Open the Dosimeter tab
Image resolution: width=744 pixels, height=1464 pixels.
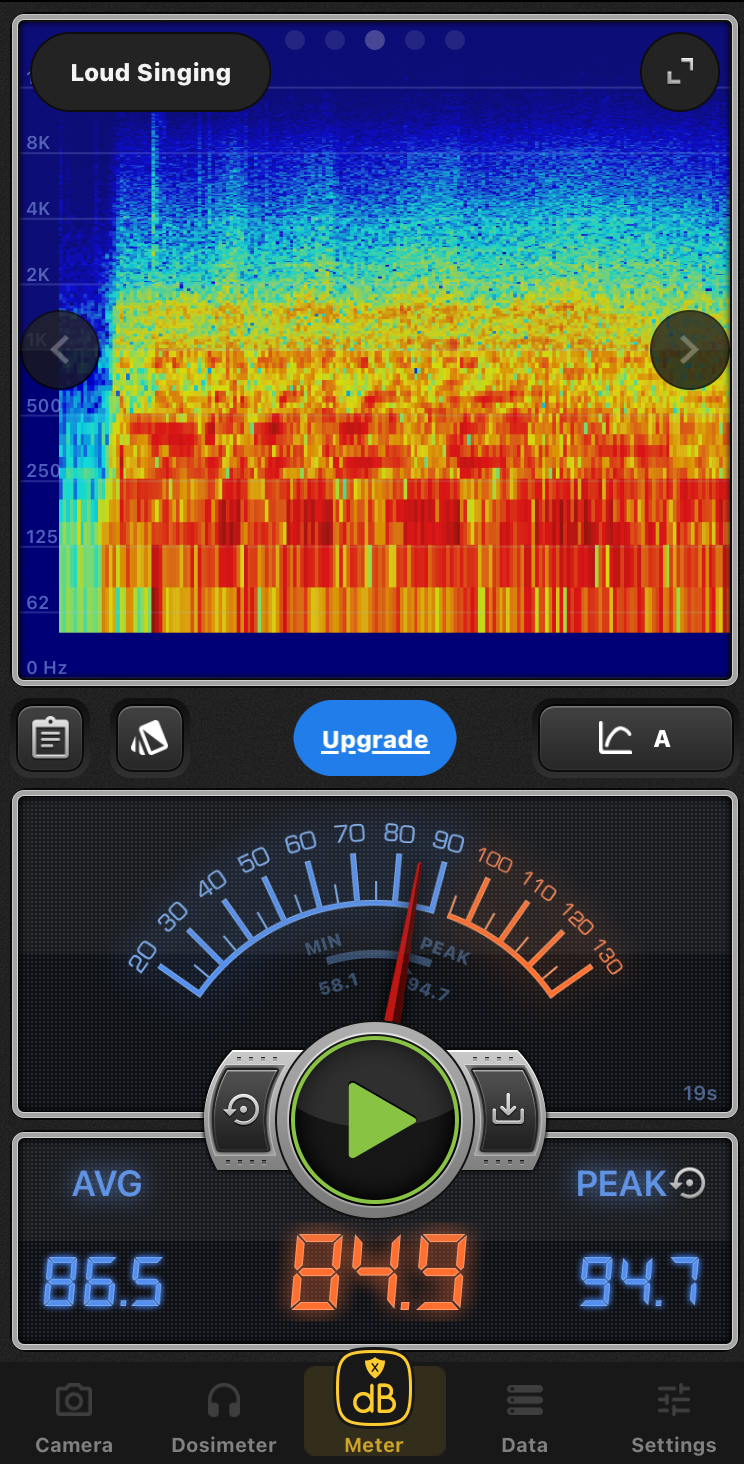click(x=224, y=1417)
